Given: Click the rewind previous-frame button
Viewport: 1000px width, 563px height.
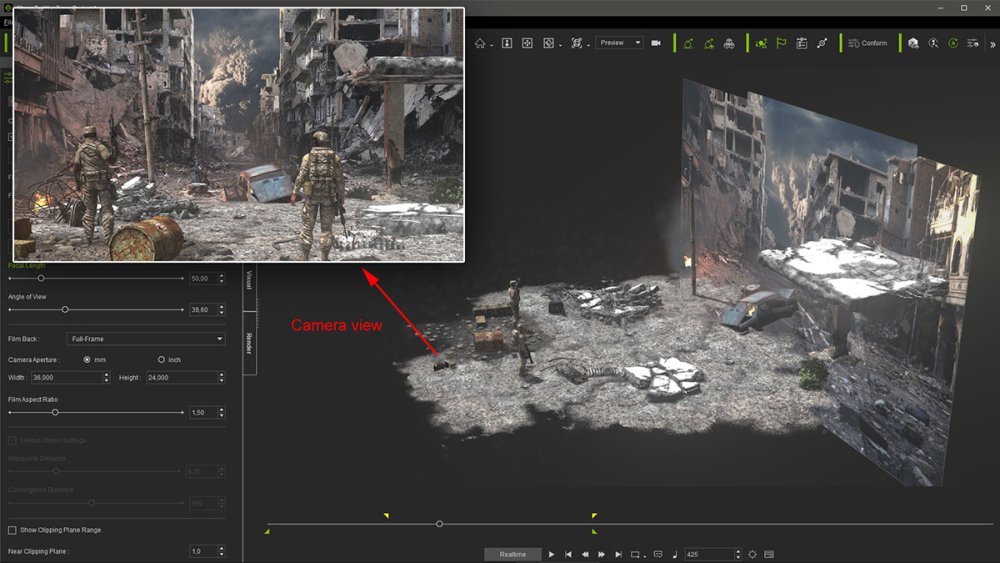Looking at the screenshot, I should point(585,554).
